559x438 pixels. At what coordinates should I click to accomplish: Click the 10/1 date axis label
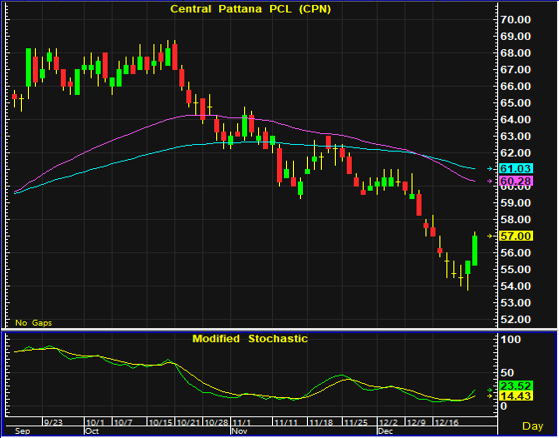point(95,422)
